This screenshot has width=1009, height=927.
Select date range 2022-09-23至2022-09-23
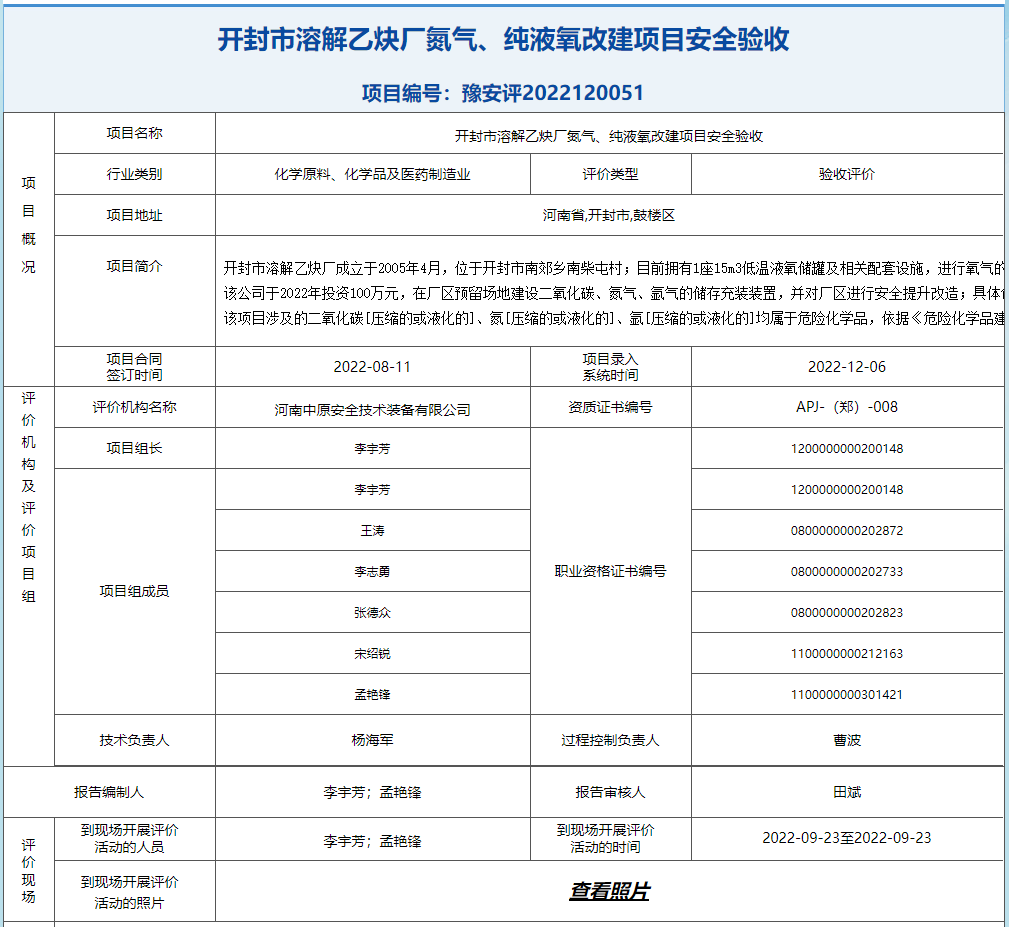[x=847, y=838]
